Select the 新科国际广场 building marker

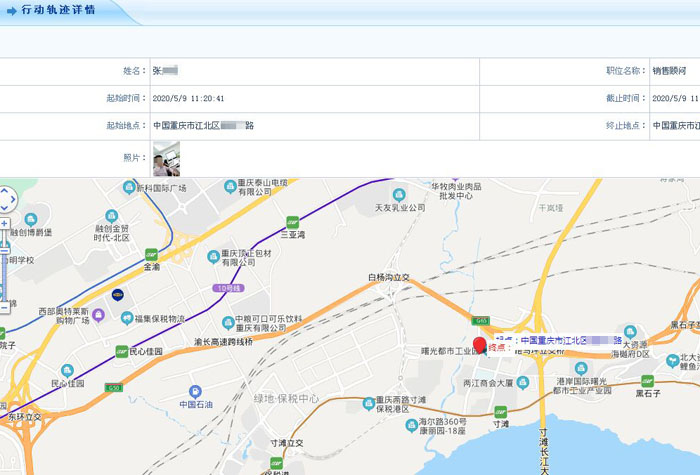[x=128, y=187]
